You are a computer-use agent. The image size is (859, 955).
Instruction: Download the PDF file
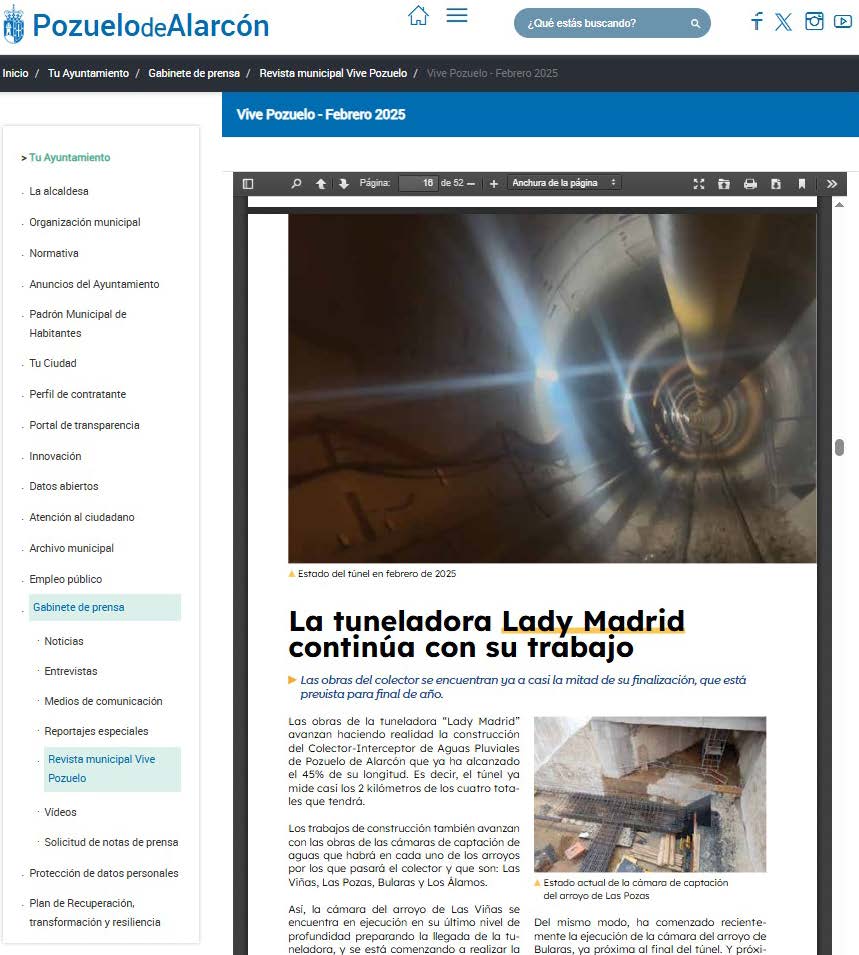(x=776, y=184)
